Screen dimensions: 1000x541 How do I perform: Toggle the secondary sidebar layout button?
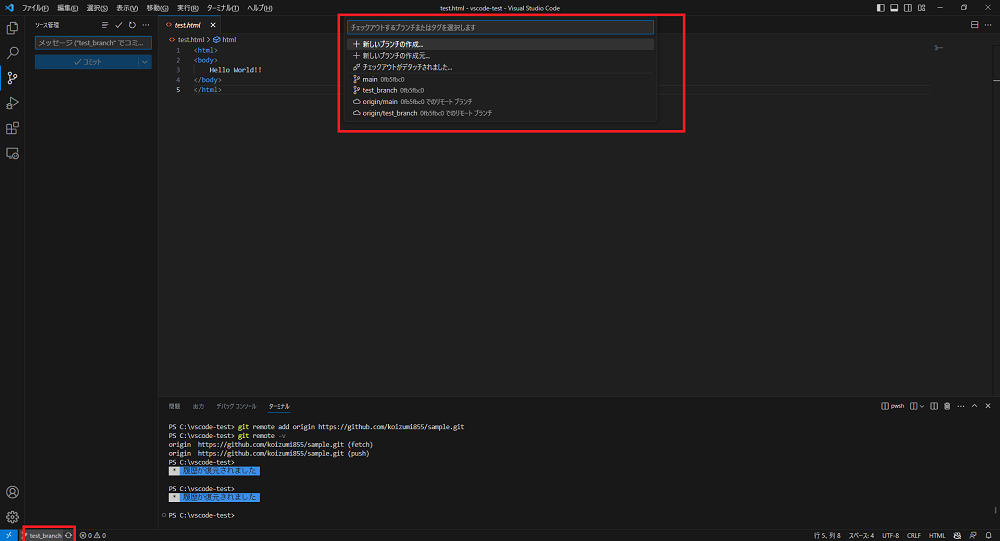[x=906, y=7]
